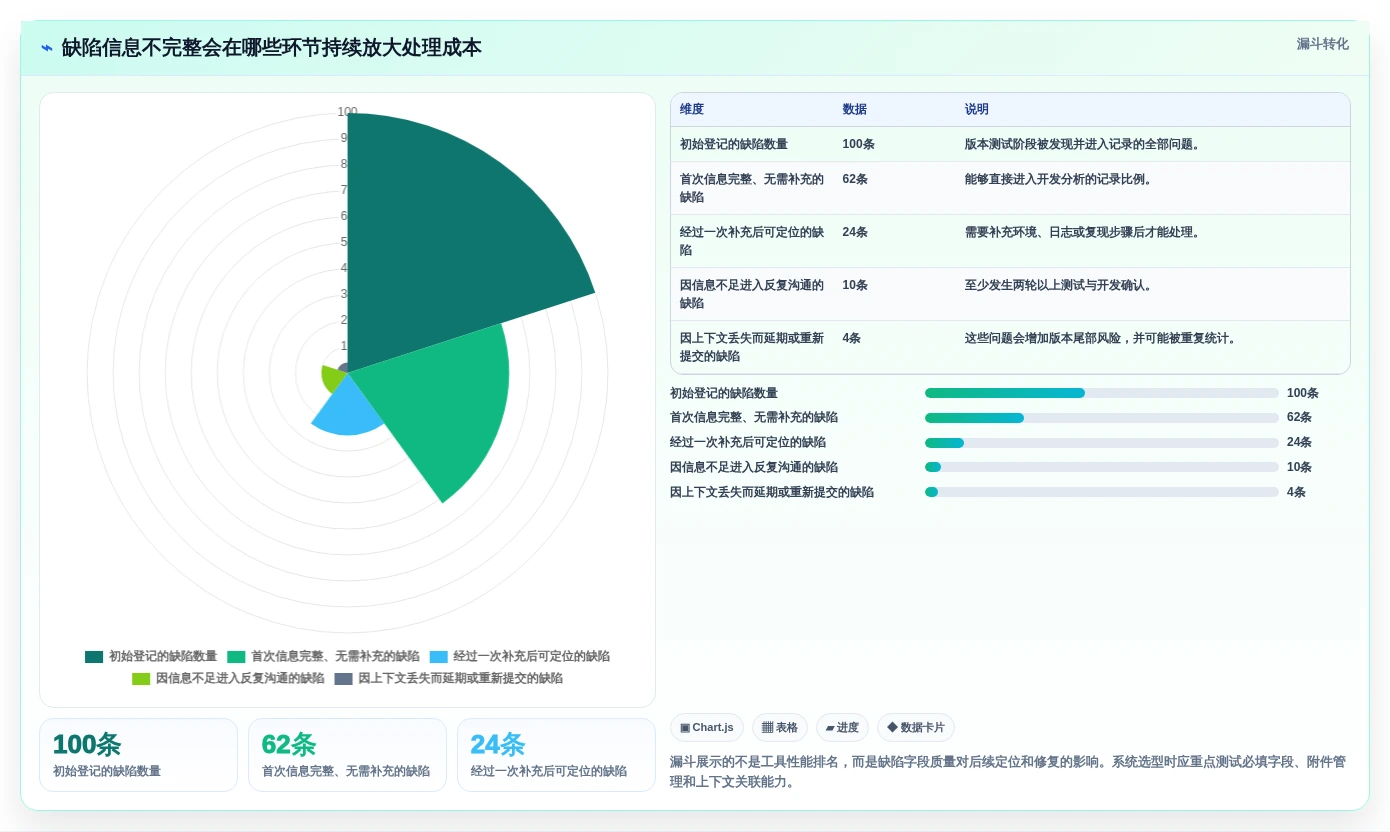The image size is (1390, 832).
Task: Toggle legend swatch 因信息不足进入反复沟通的缺陷
Action: pos(141,679)
